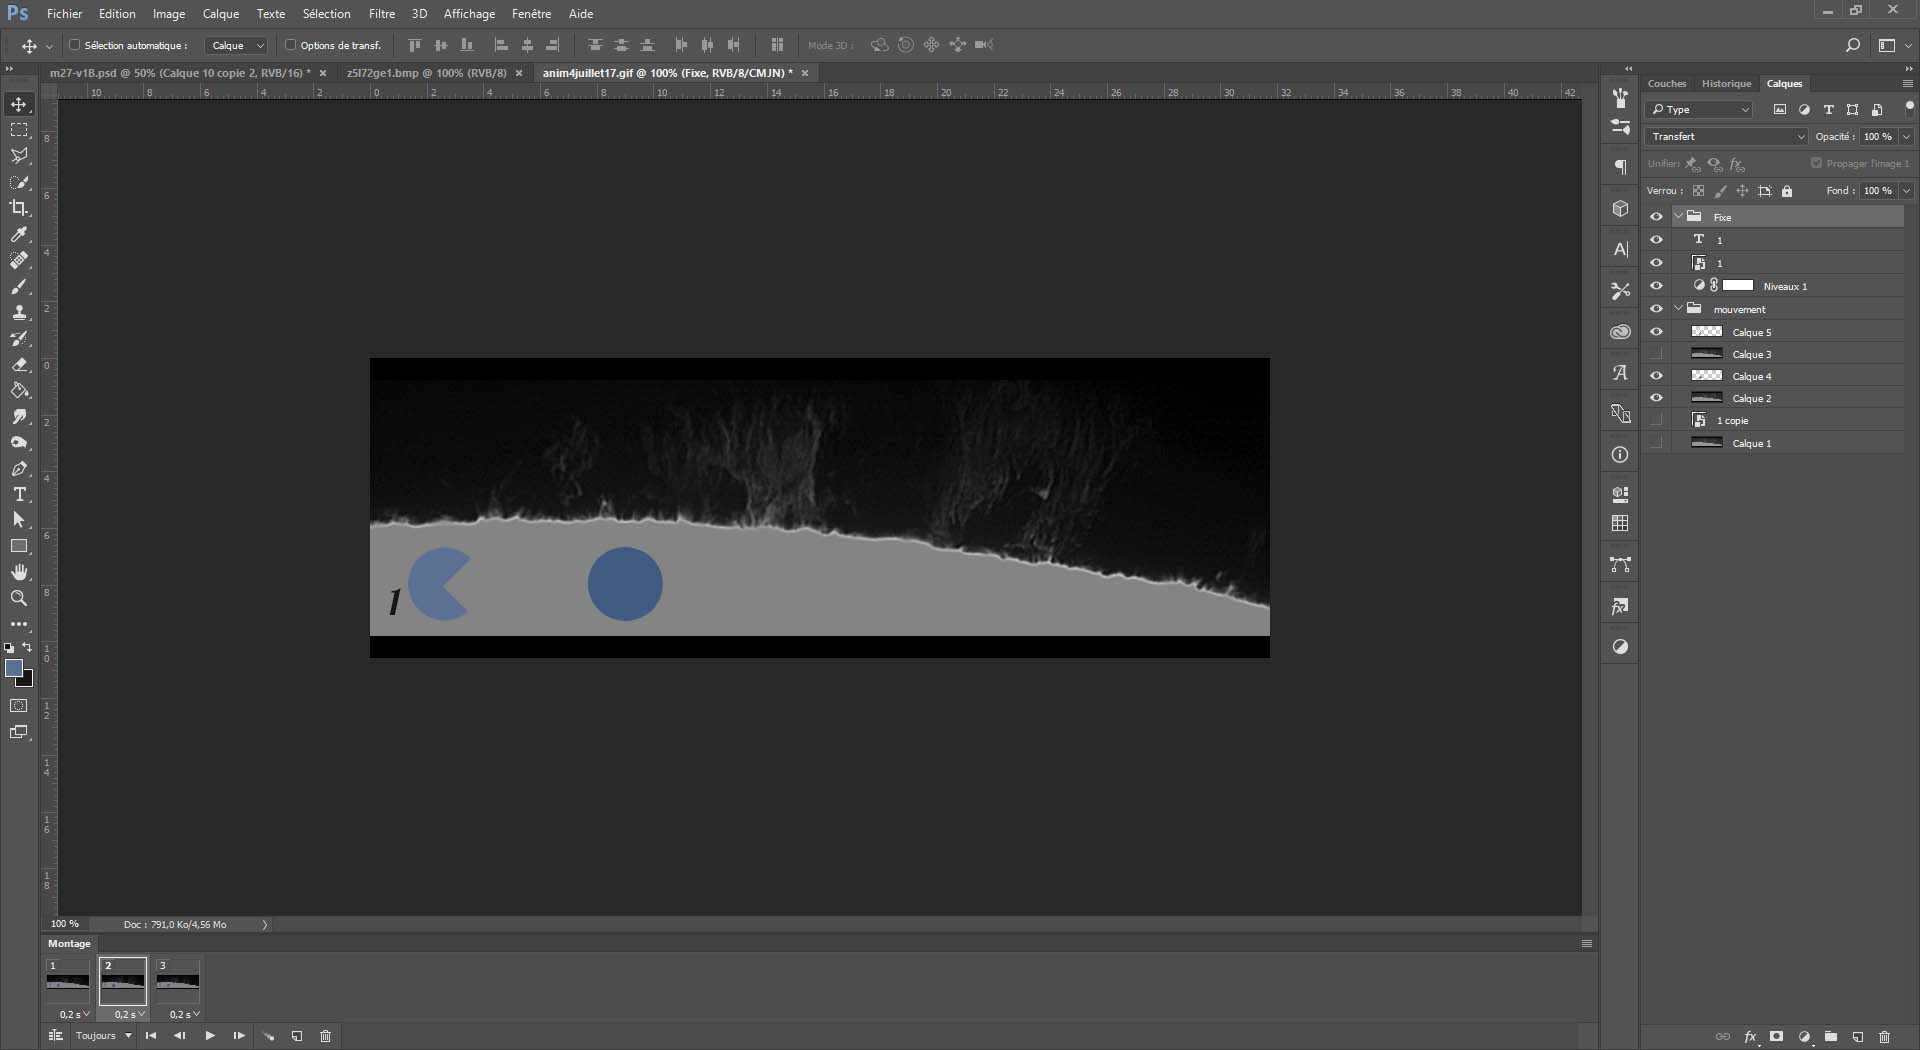Open the Toujours looping options dropdown
This screenshot has height=1050, width=1920.
tap(104, 1036)
